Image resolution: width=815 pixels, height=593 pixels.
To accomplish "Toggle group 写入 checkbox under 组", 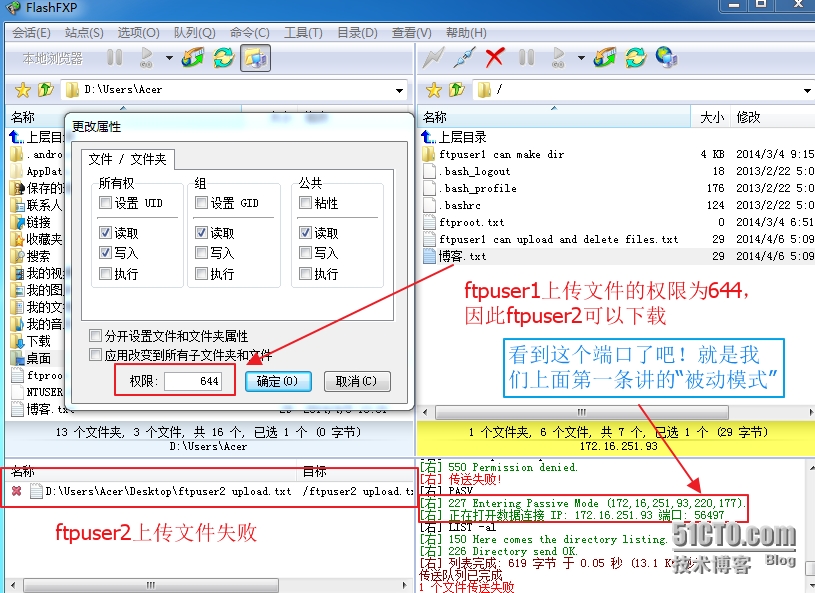I will (x=202, y=253).
